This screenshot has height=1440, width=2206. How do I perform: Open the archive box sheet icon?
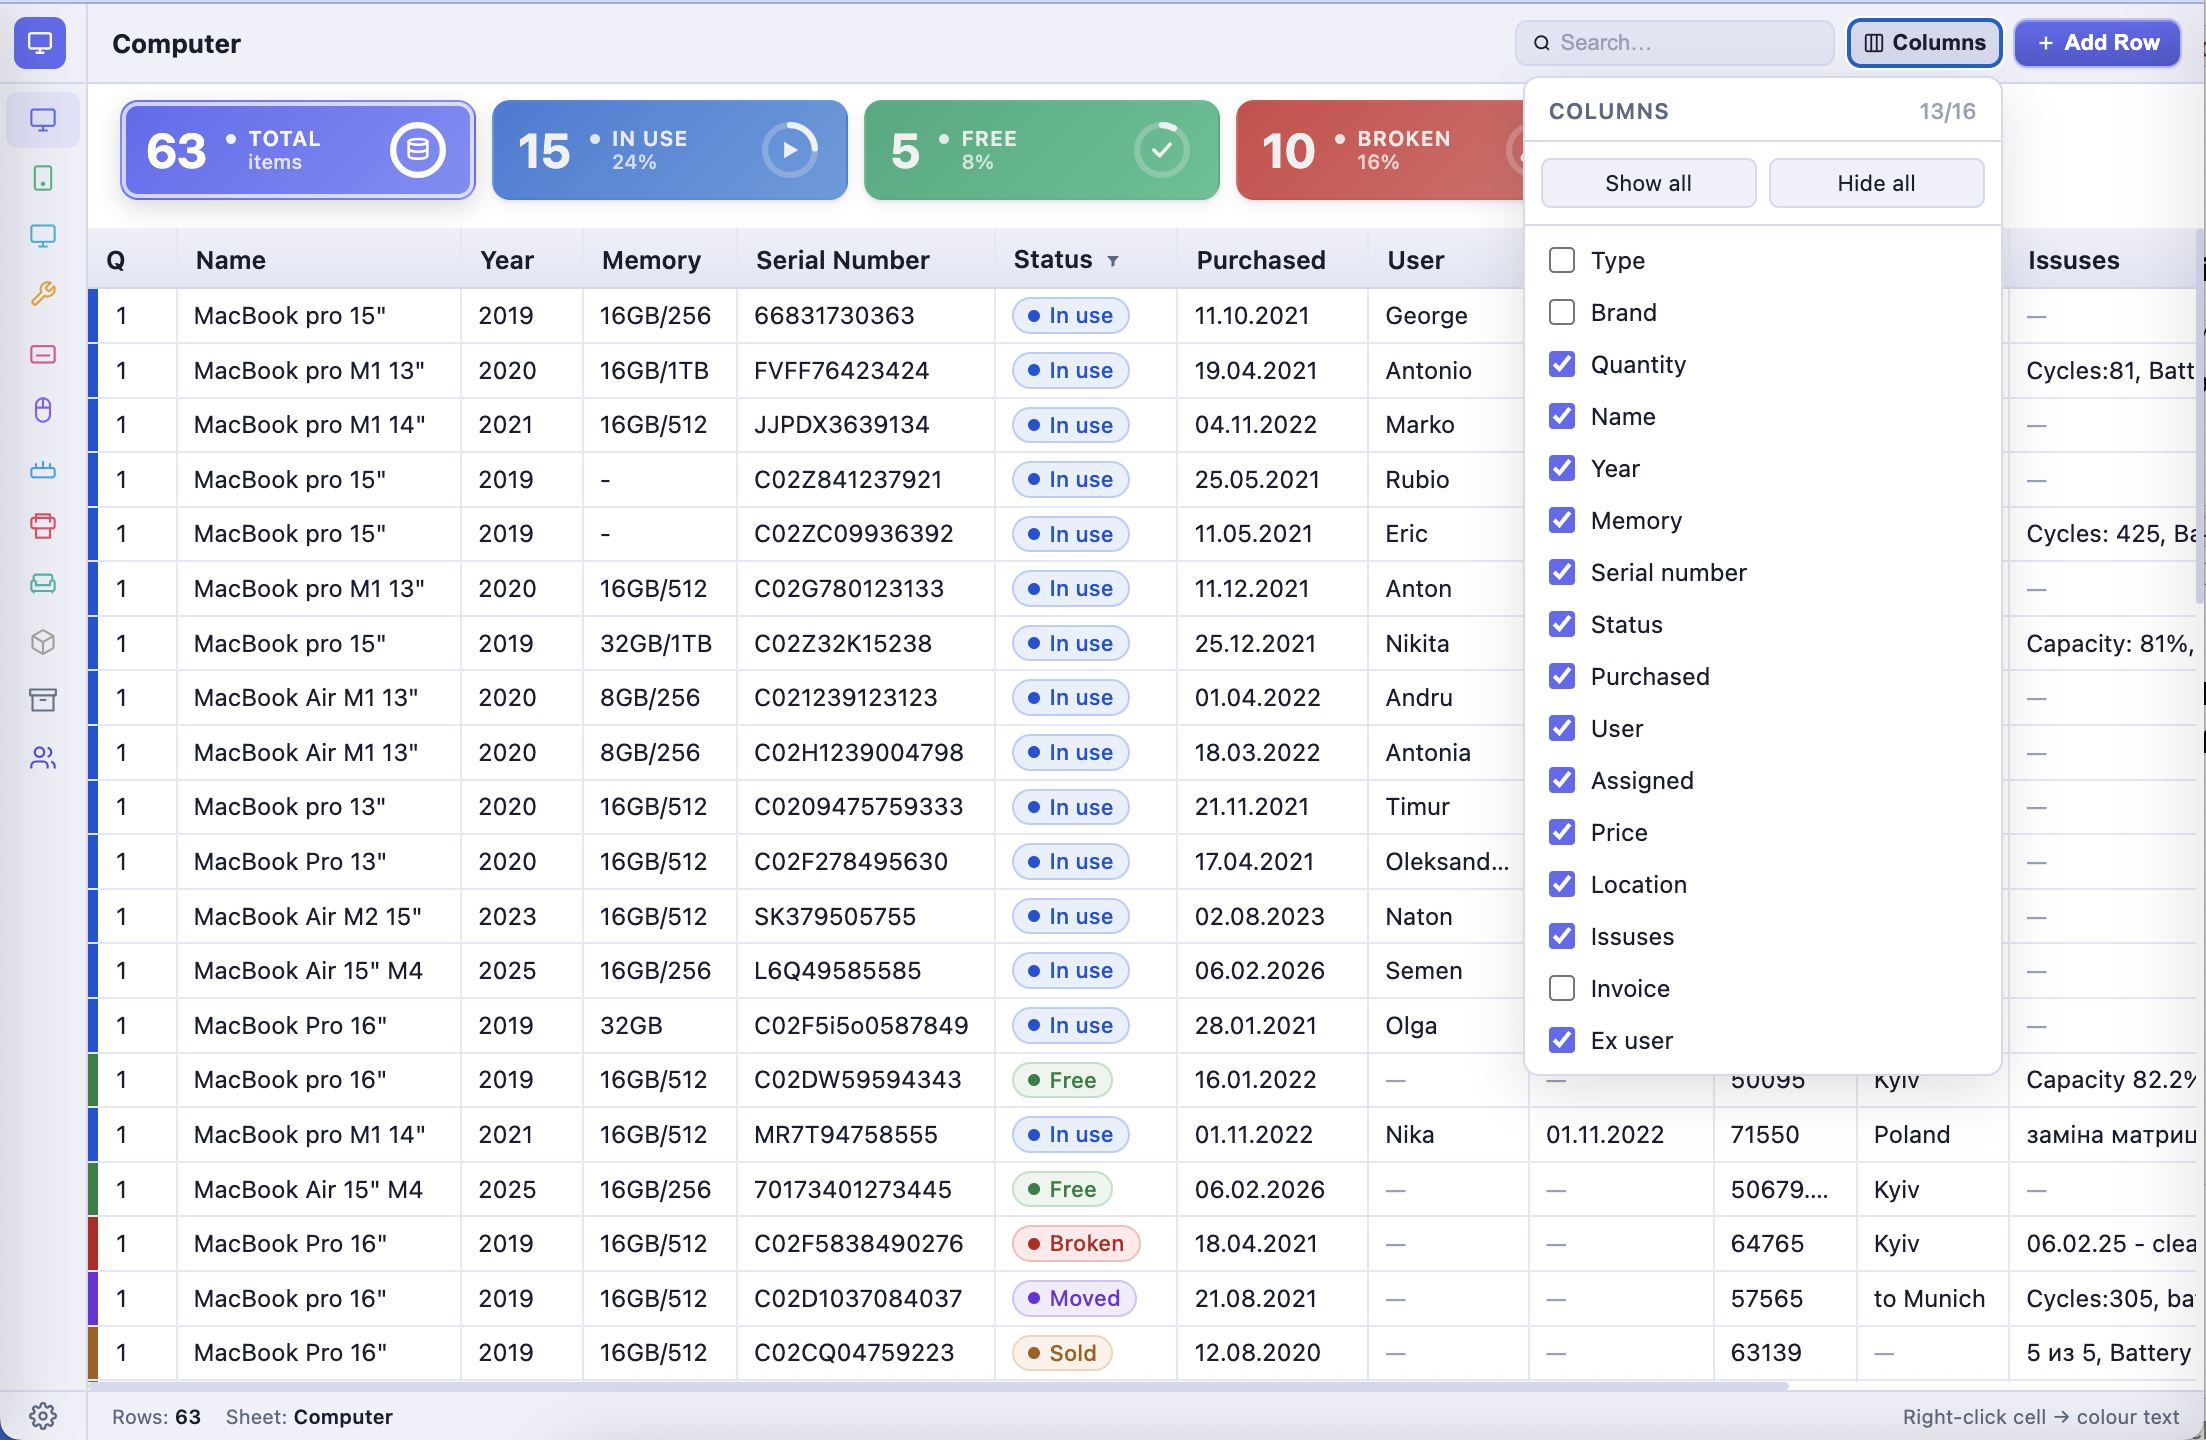43,700
